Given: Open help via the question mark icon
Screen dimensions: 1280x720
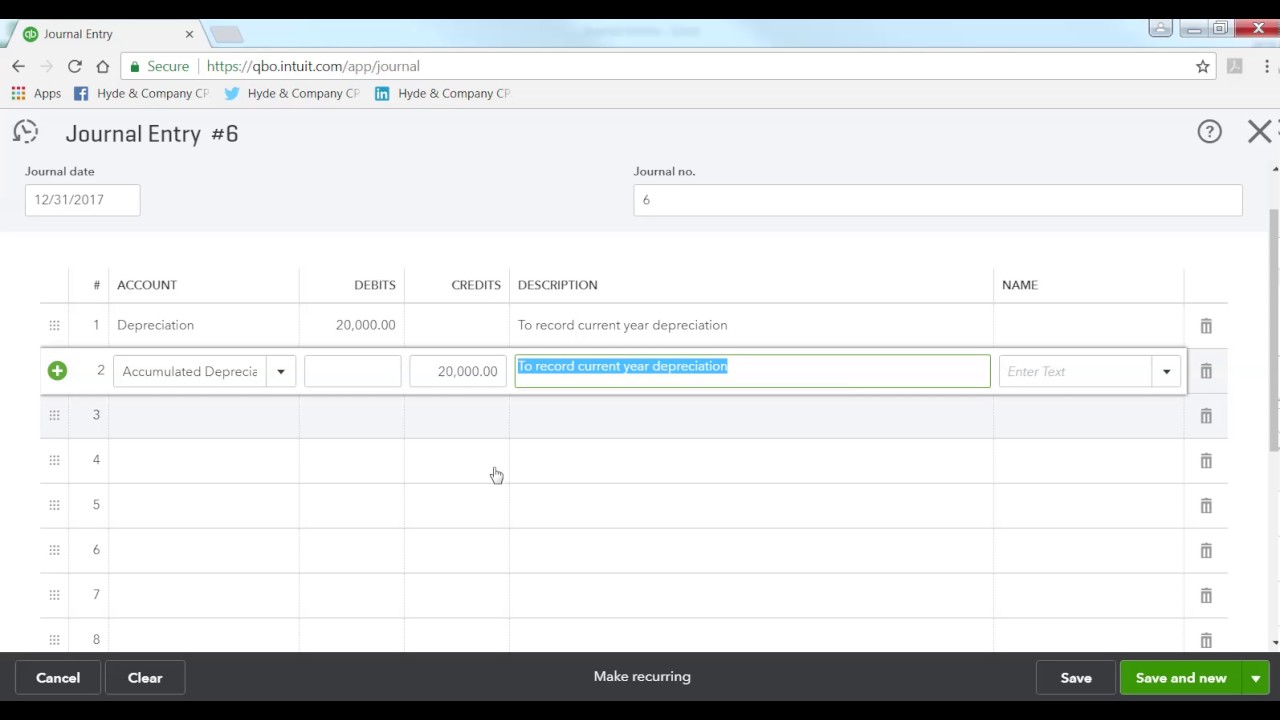Looking at the screenshot, I should pyautogui.click(x=1209, y=131).
